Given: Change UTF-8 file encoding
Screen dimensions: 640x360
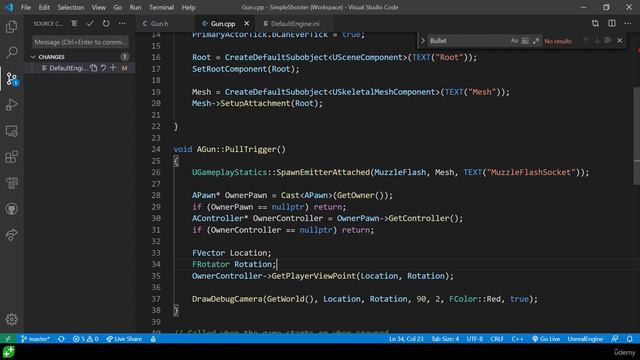Looking at the screenshot, I should click(475, 339).
